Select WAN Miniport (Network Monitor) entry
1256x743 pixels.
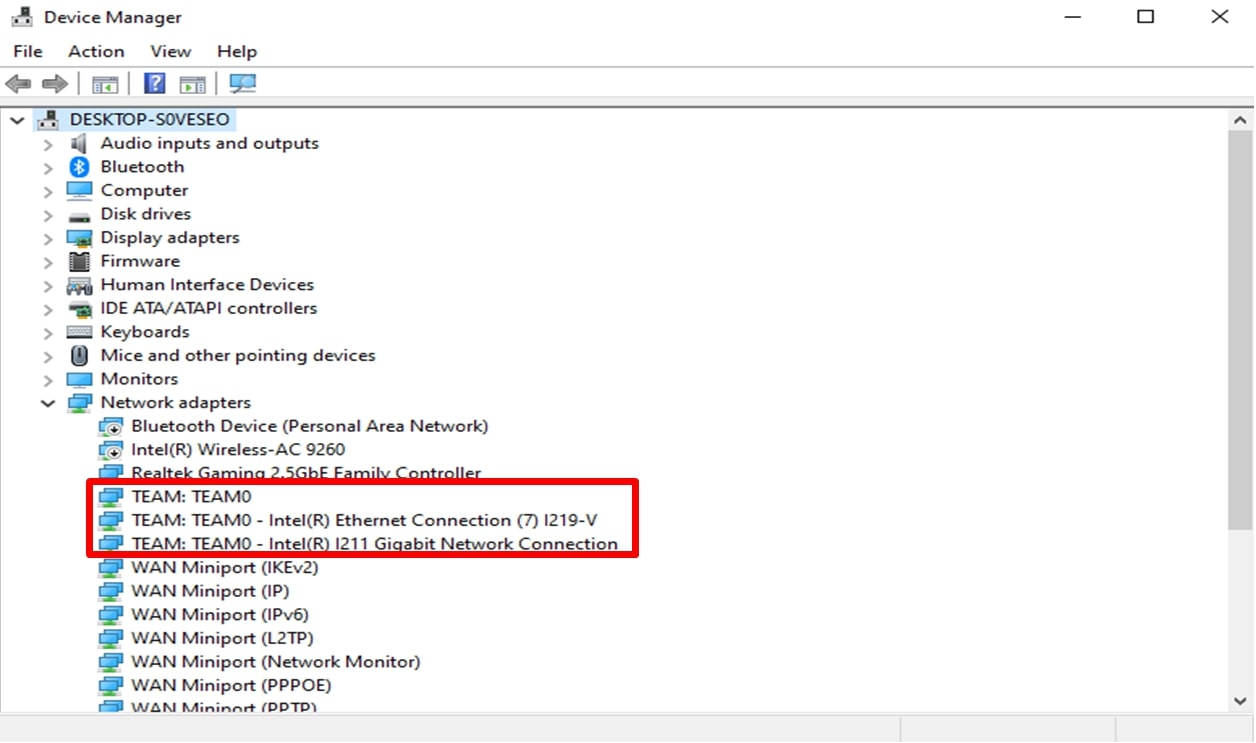click(x=275, y=662)
